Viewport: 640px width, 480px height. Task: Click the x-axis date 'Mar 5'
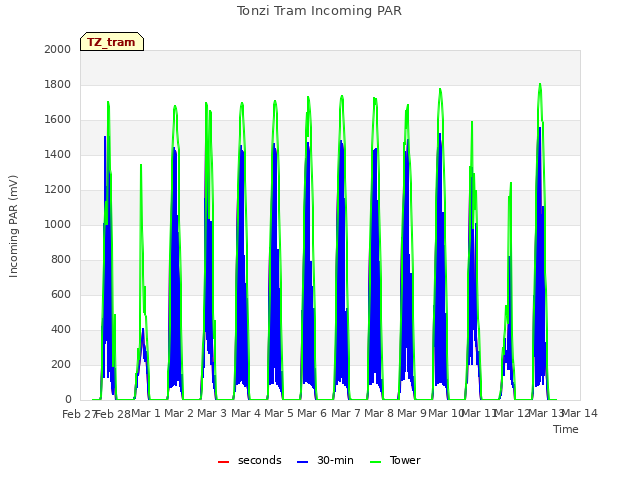[279, 413]
